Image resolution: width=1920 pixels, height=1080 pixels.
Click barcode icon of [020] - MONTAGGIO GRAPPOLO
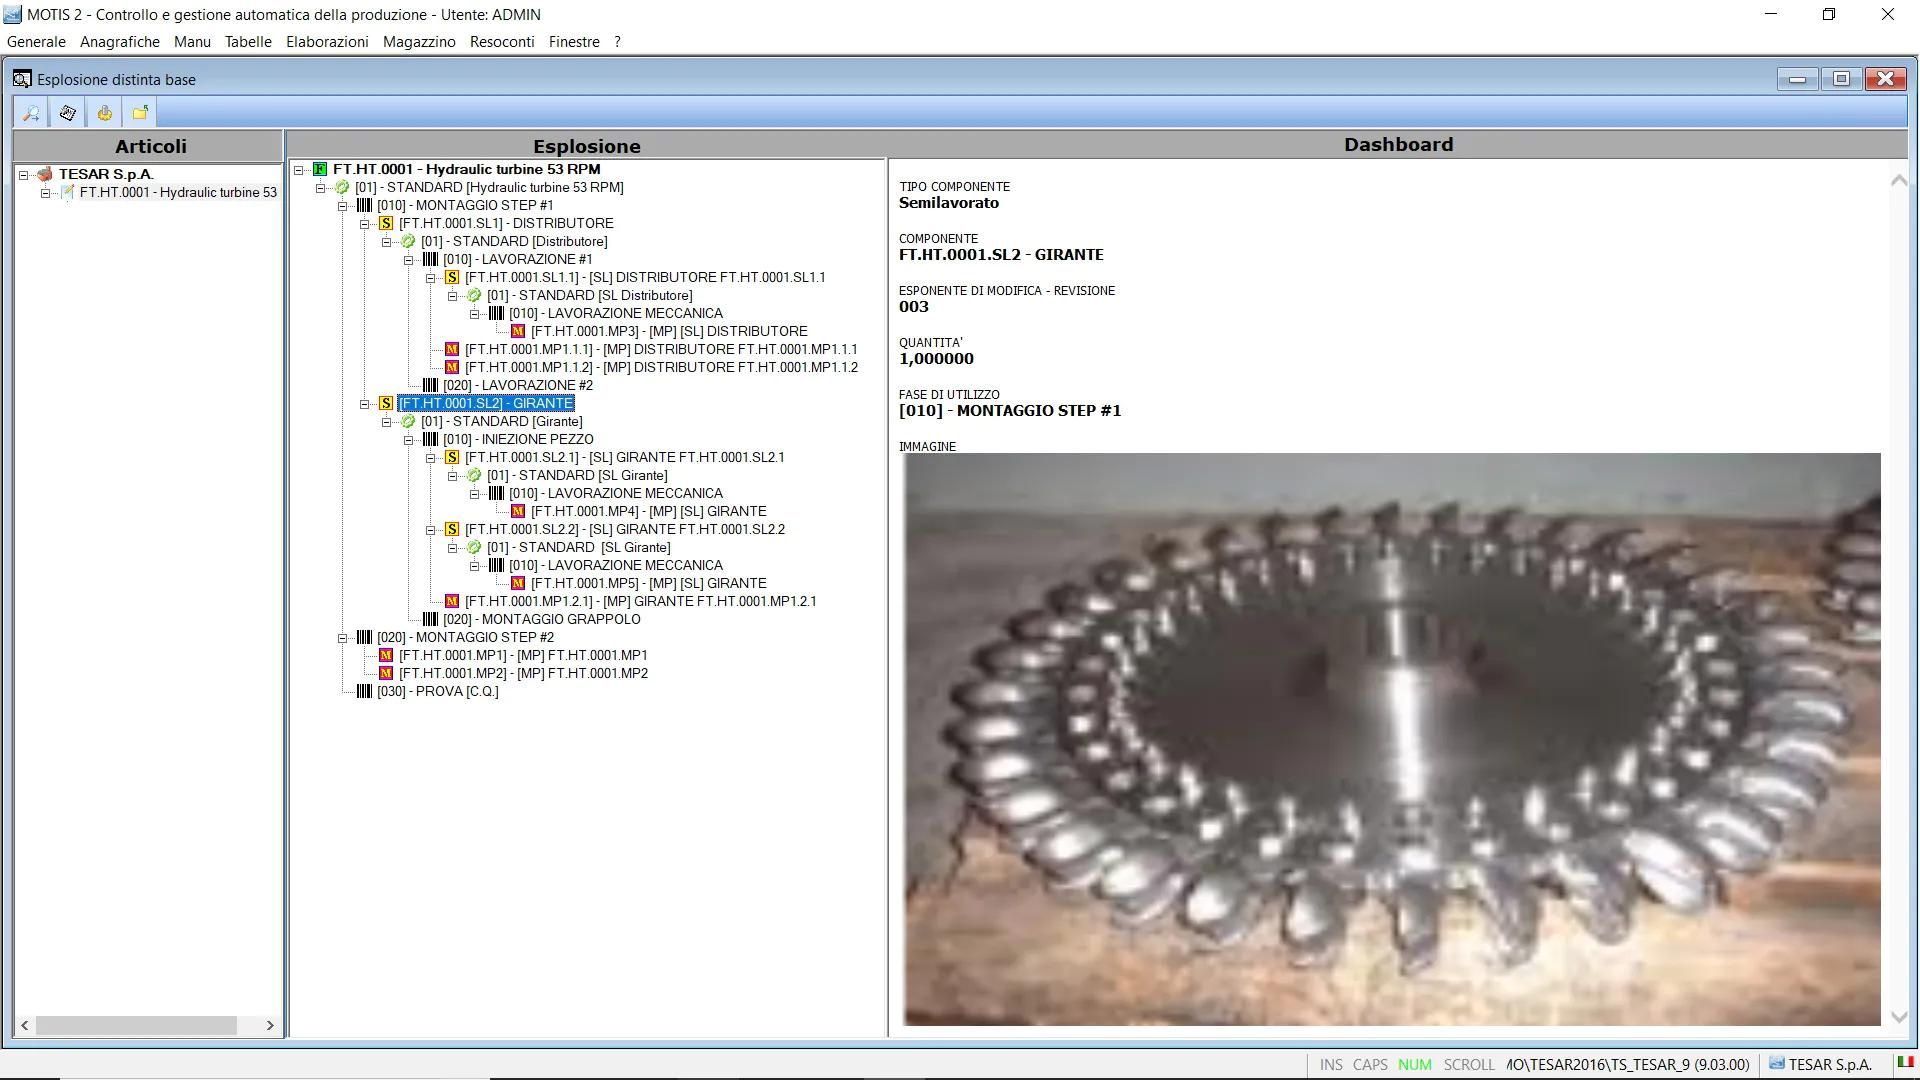tap(430, 619)
